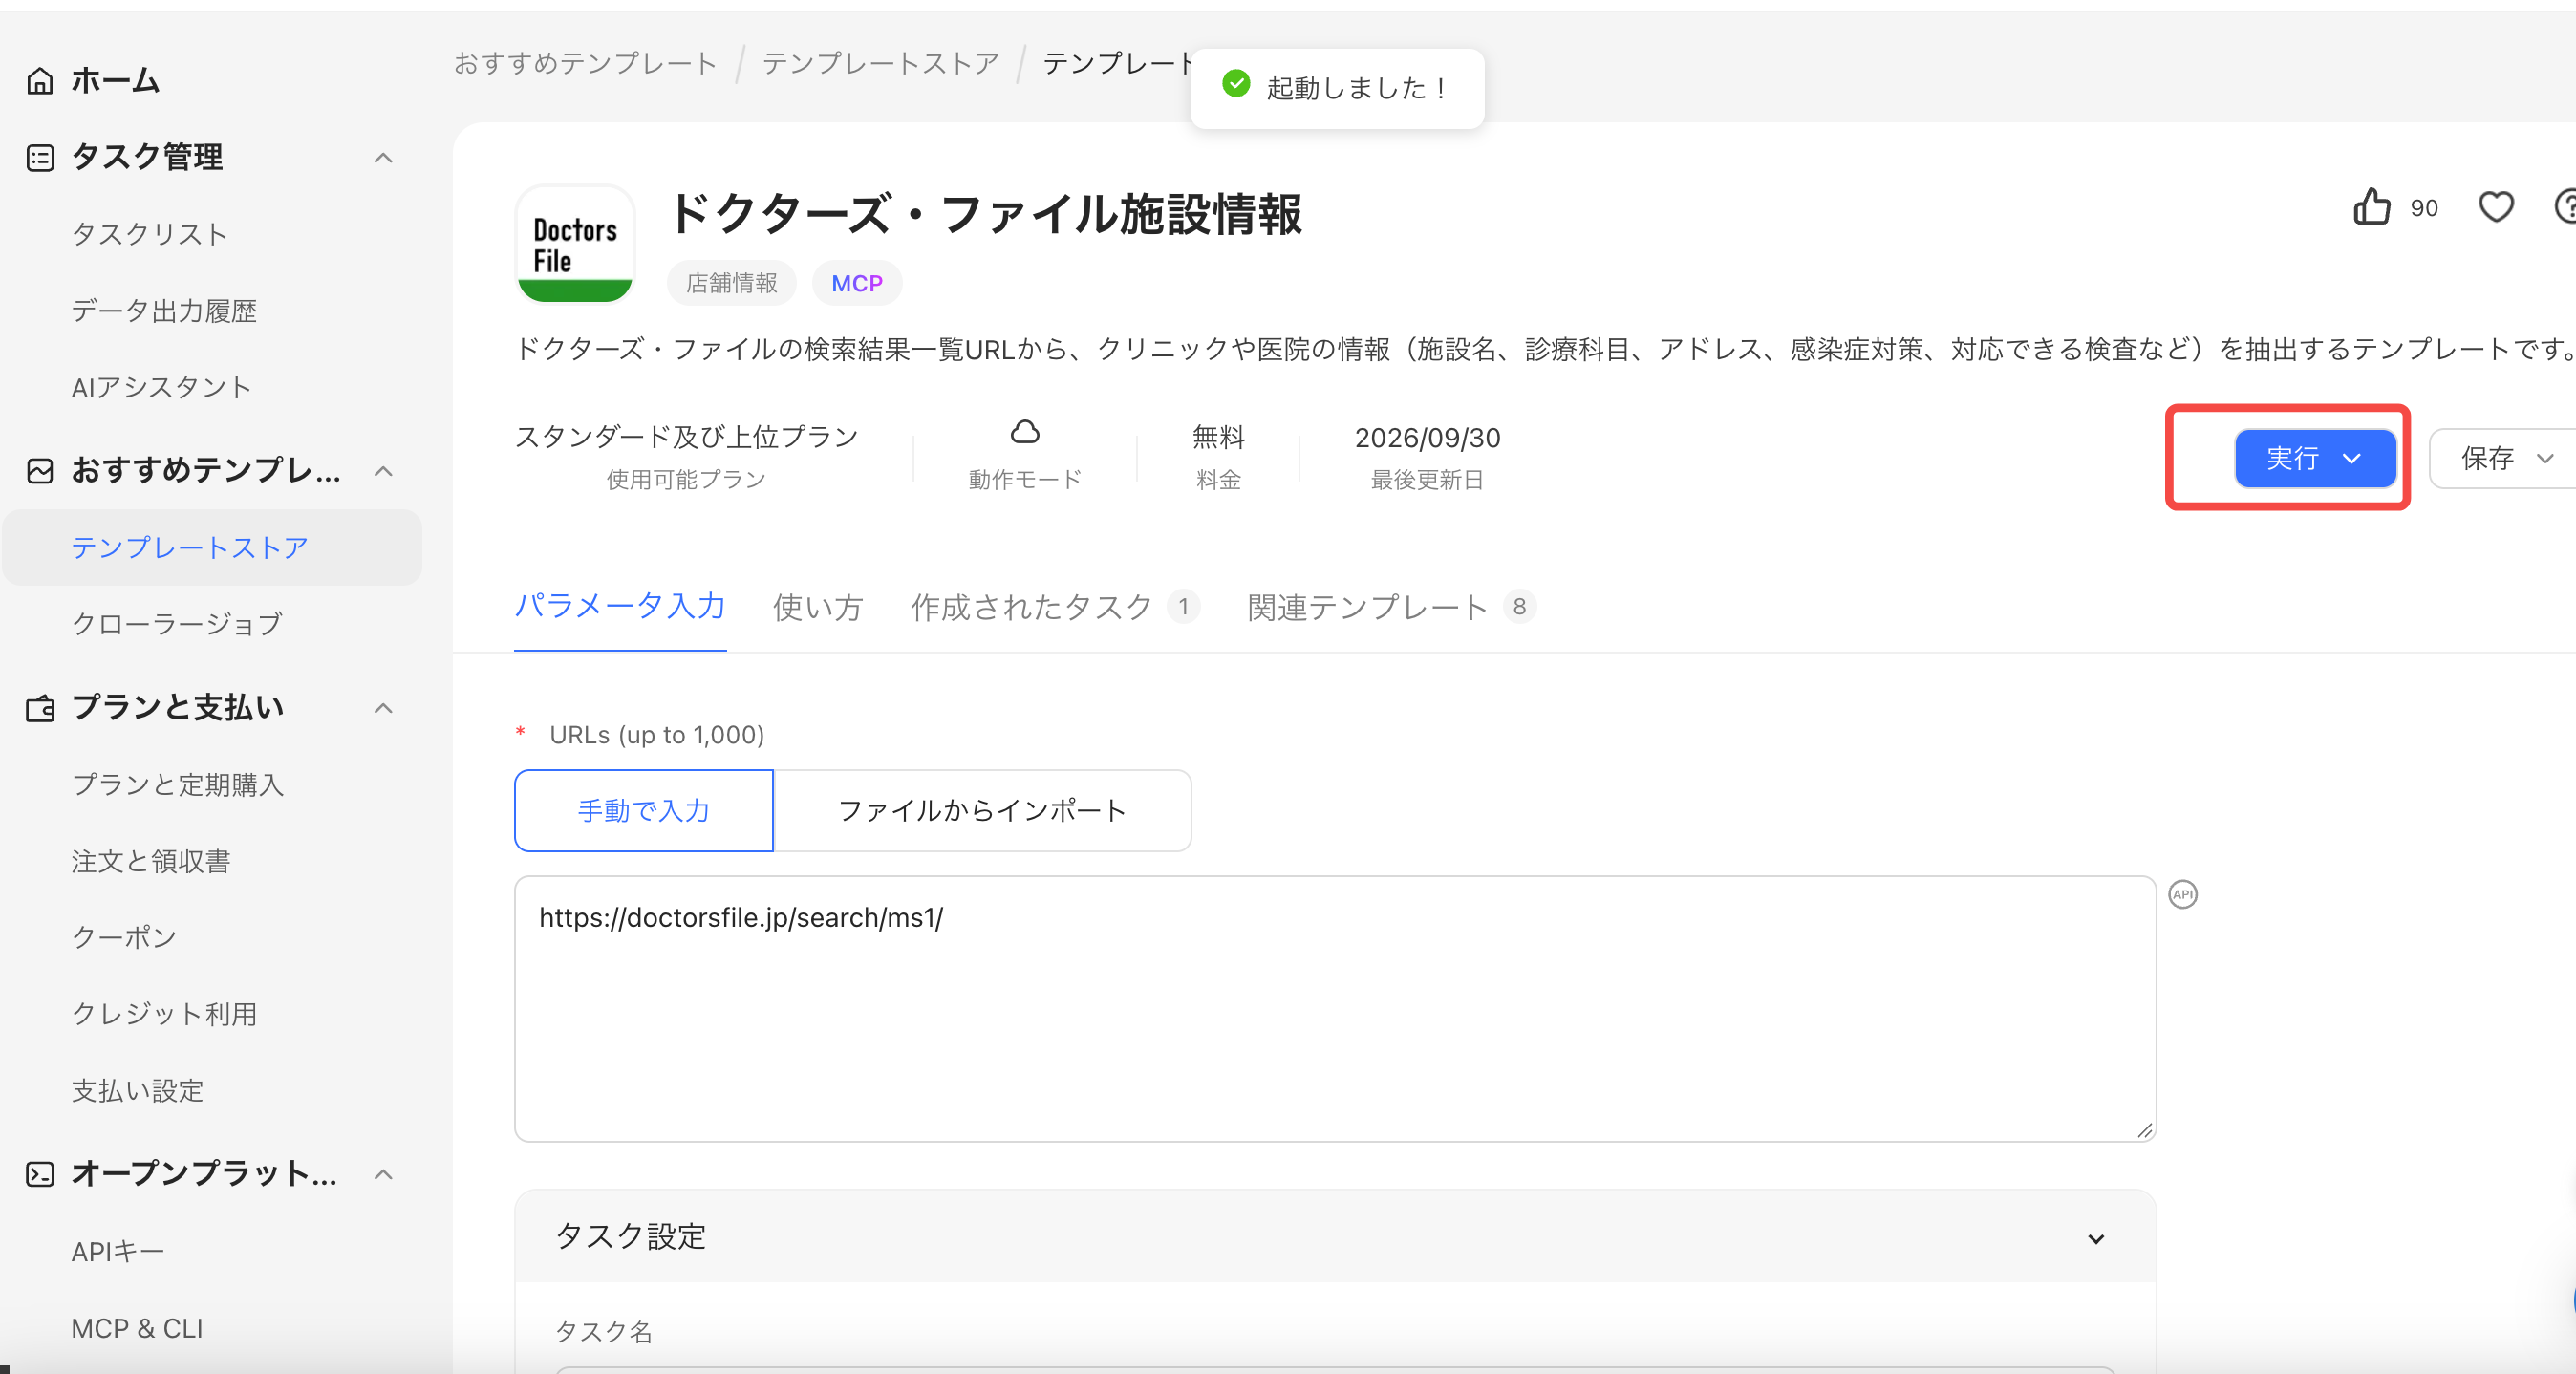Viewport: 2576px width, 1374px height.
Task: Click the ドクターズ・ファイル施設情報 title
Action: tap(986, 214)
